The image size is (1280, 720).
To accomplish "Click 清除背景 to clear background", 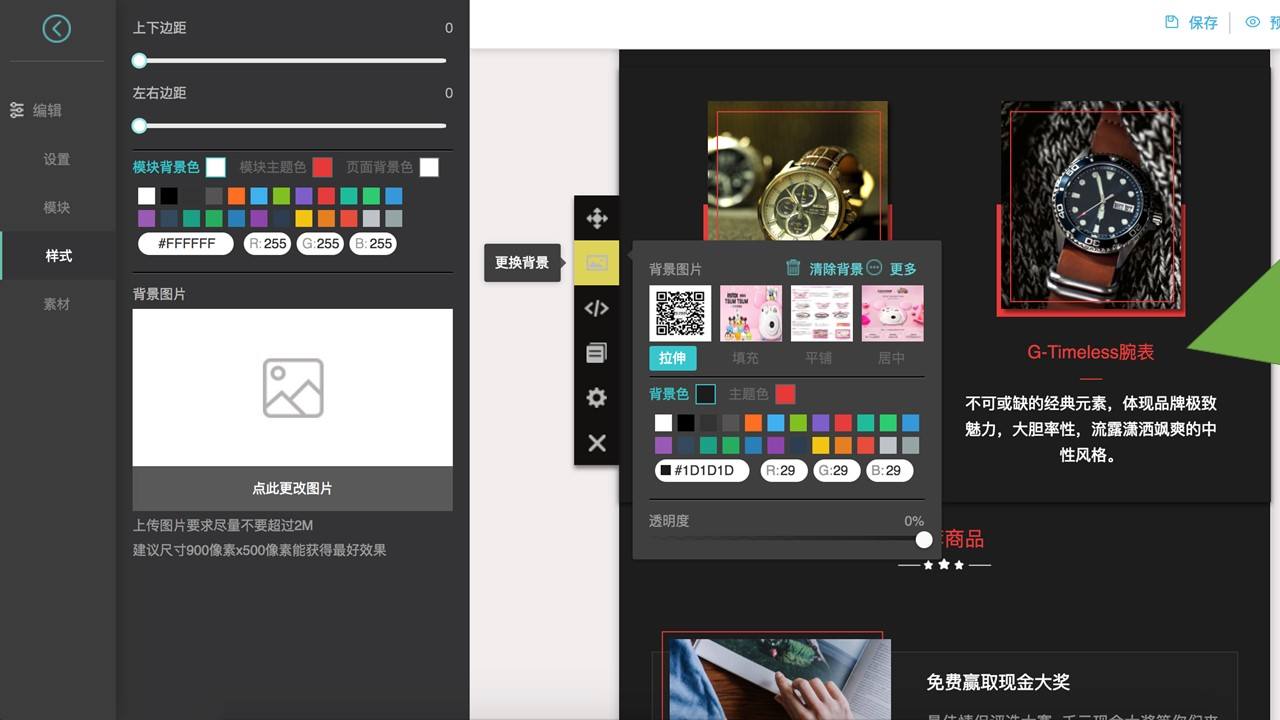I will point(836,269).
